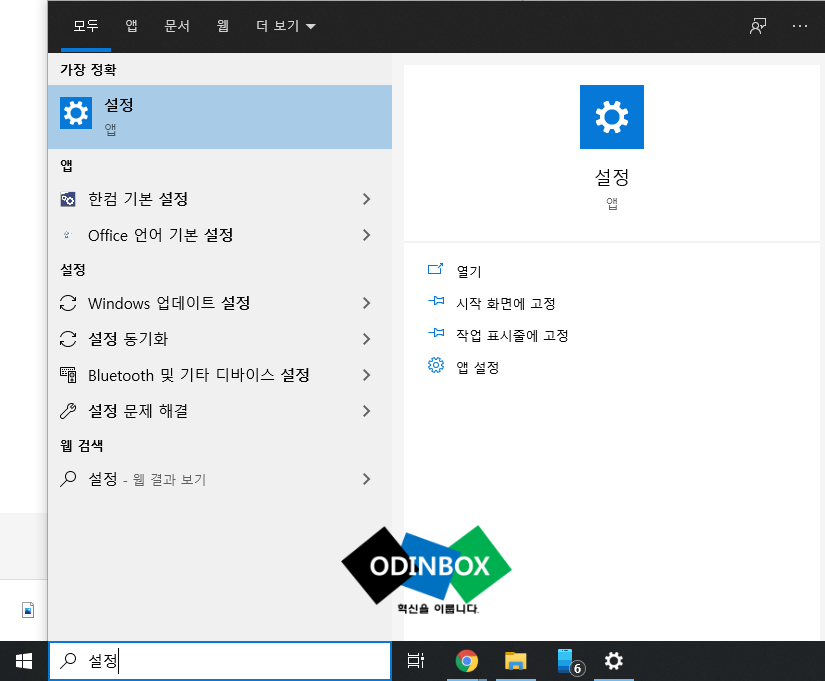Click 앱 설정 action
The width and height of the screenshot is (825, 681).
[x=477, y=367]
